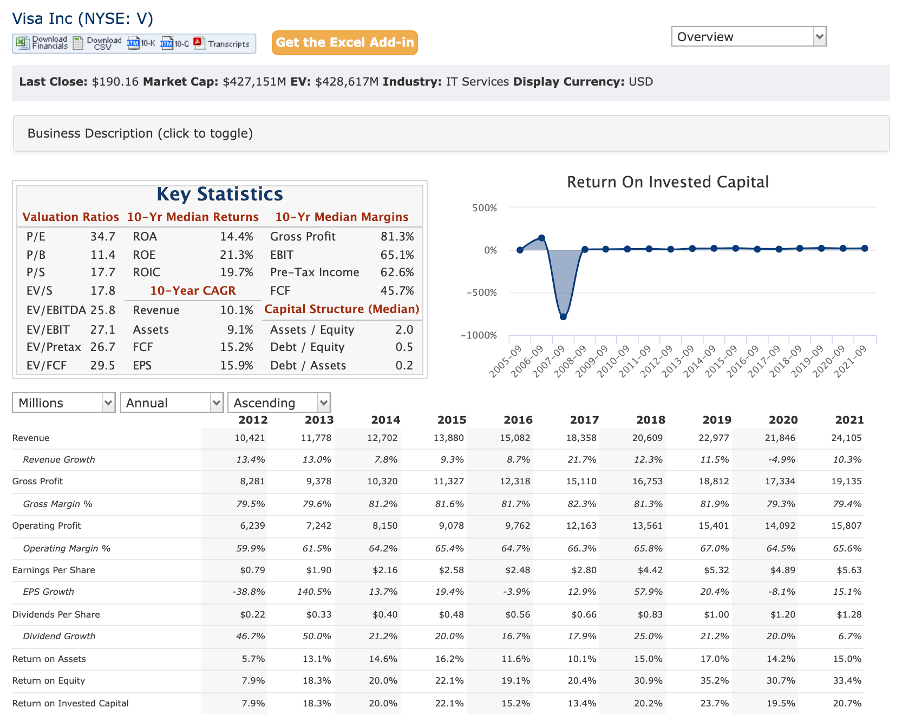The height and width of the screenshot is (728, 902).
Task: Open the Millions units dropdown
Action: coord(63,403)
